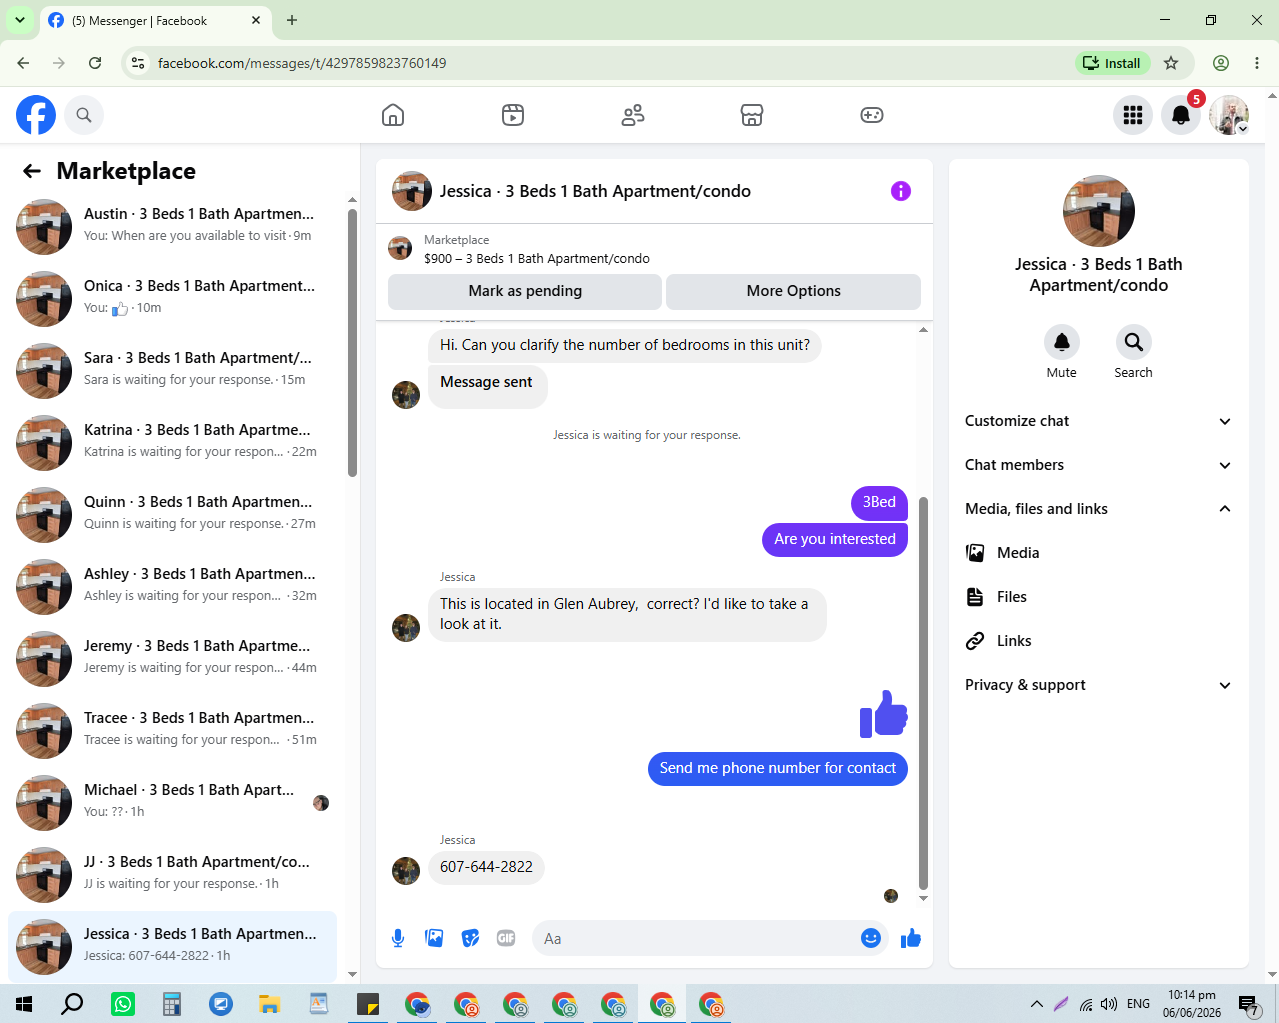
Task: Open the GIF picker icon
Action: click(x=506, y=938)
